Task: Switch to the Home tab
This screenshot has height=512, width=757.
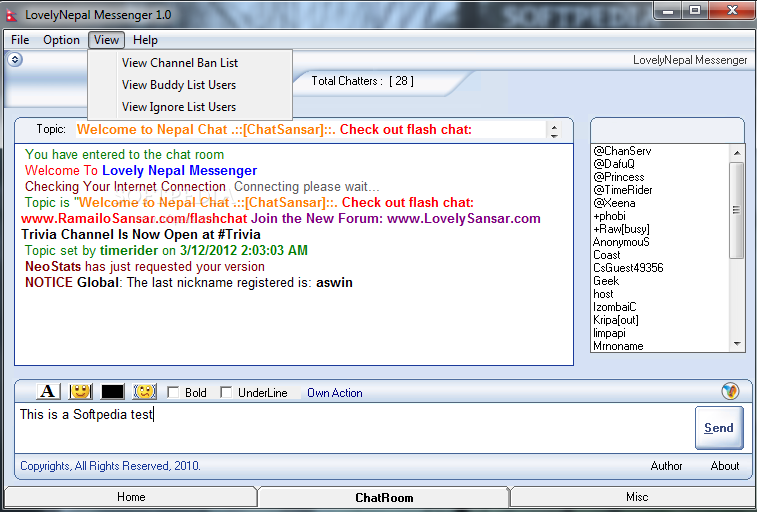Action: [x=131, y=497]
